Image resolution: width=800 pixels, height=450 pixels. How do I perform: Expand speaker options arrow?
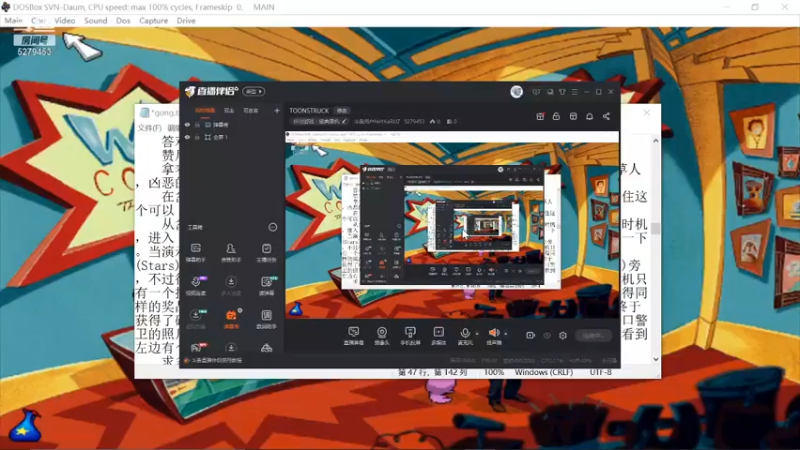(506, 334)
